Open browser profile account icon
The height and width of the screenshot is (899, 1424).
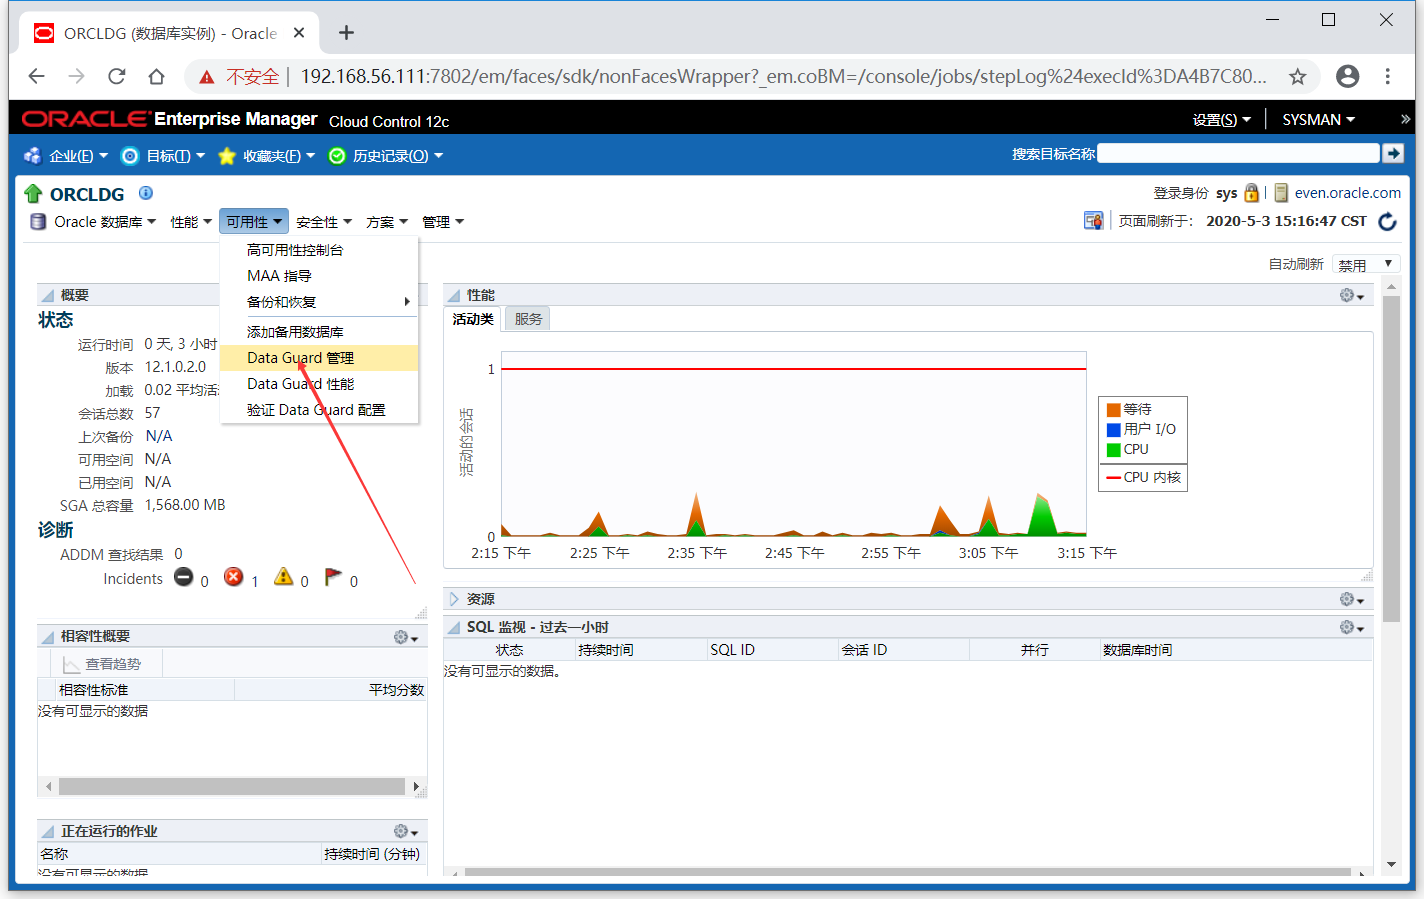point(1348,76)
